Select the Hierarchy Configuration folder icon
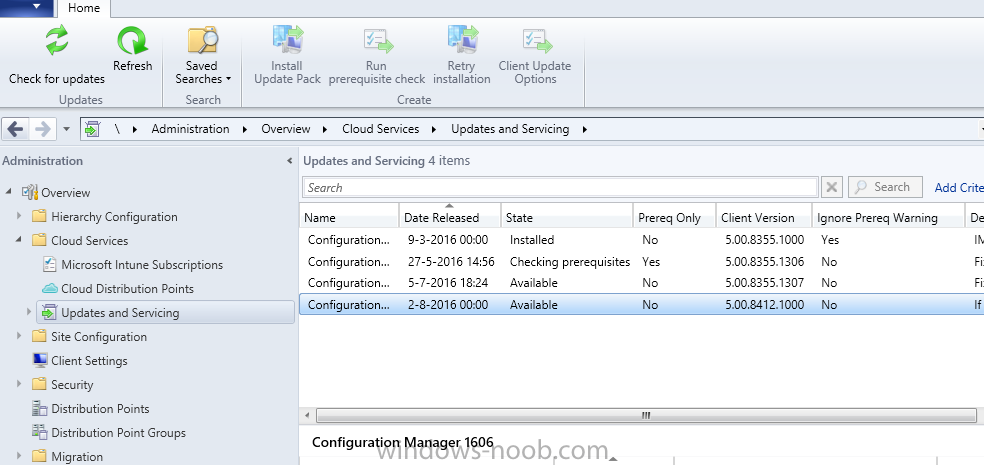Image resolution: width=984 pixels, height=465 pixels. [40, 216]
